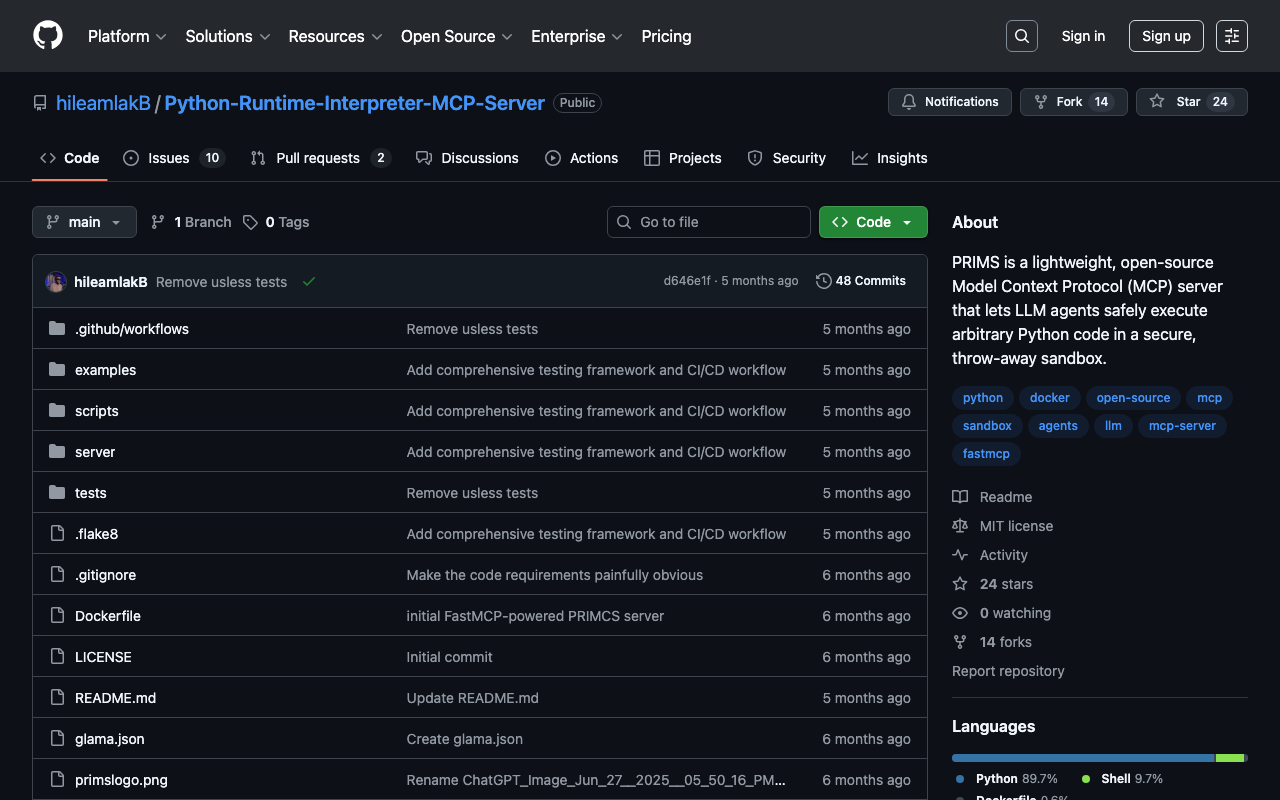Open the Dockerfile file entry
Viewport: 1280px width, 800px height.
click(x=107, y=616)
